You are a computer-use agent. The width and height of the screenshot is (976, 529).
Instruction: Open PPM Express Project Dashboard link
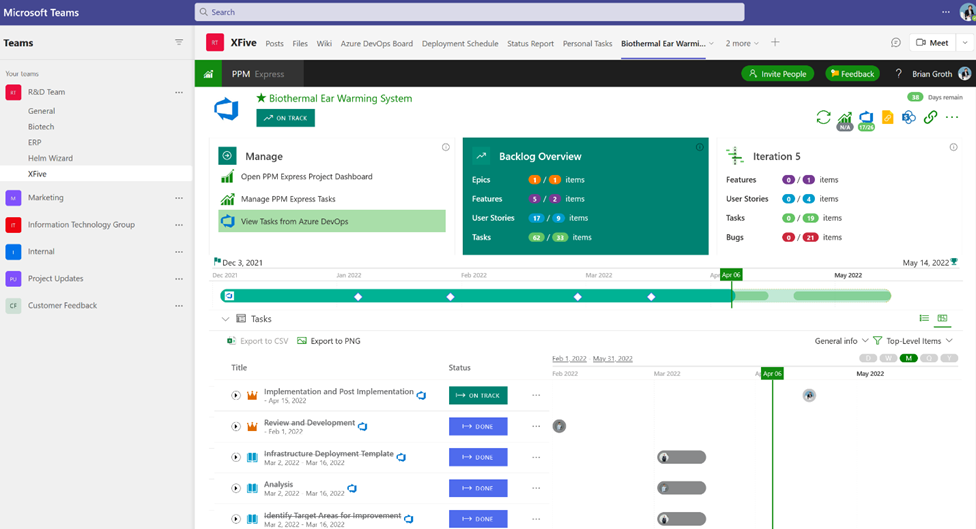307,177
